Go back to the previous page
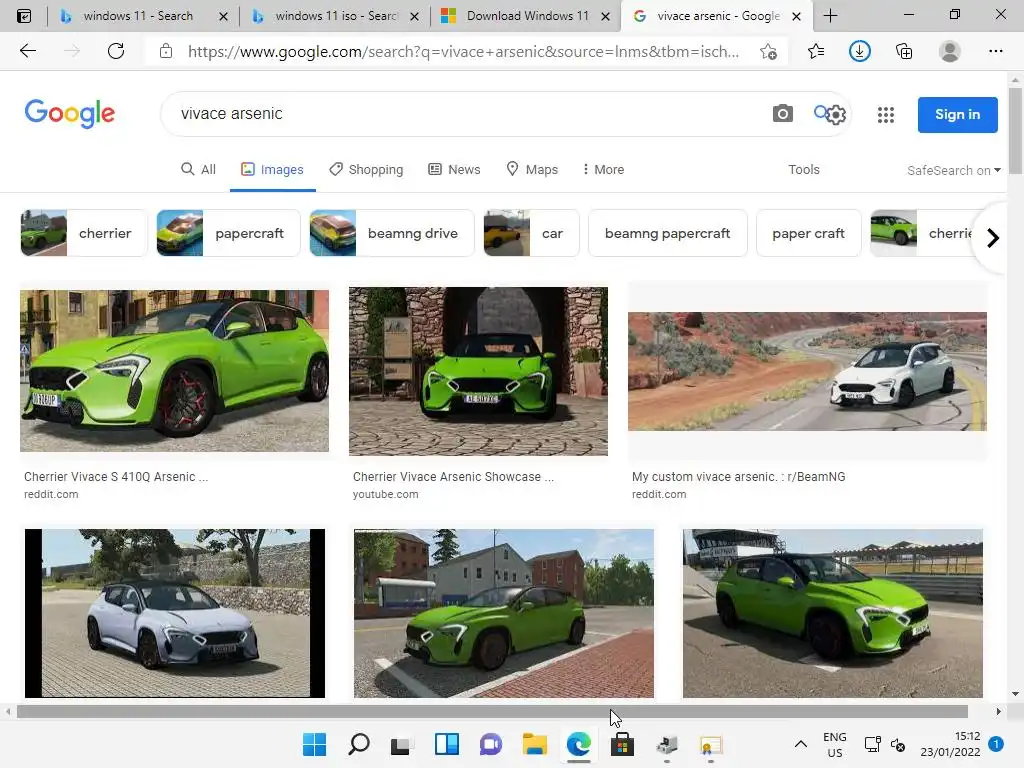 (27, 51)
